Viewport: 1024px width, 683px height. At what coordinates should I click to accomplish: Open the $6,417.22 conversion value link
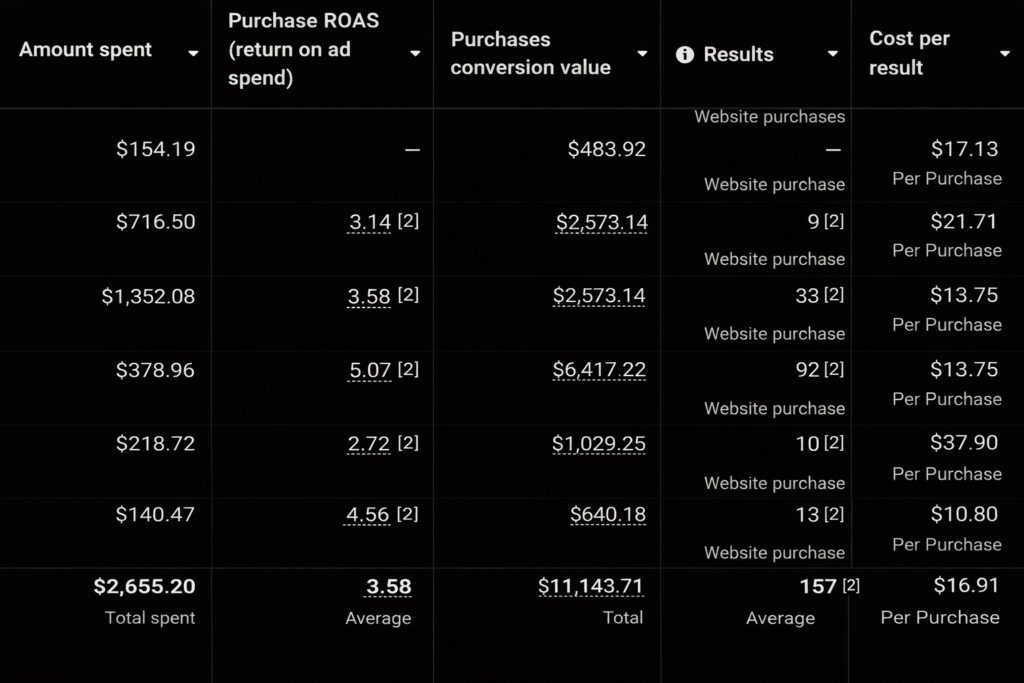tap(599, 370)
